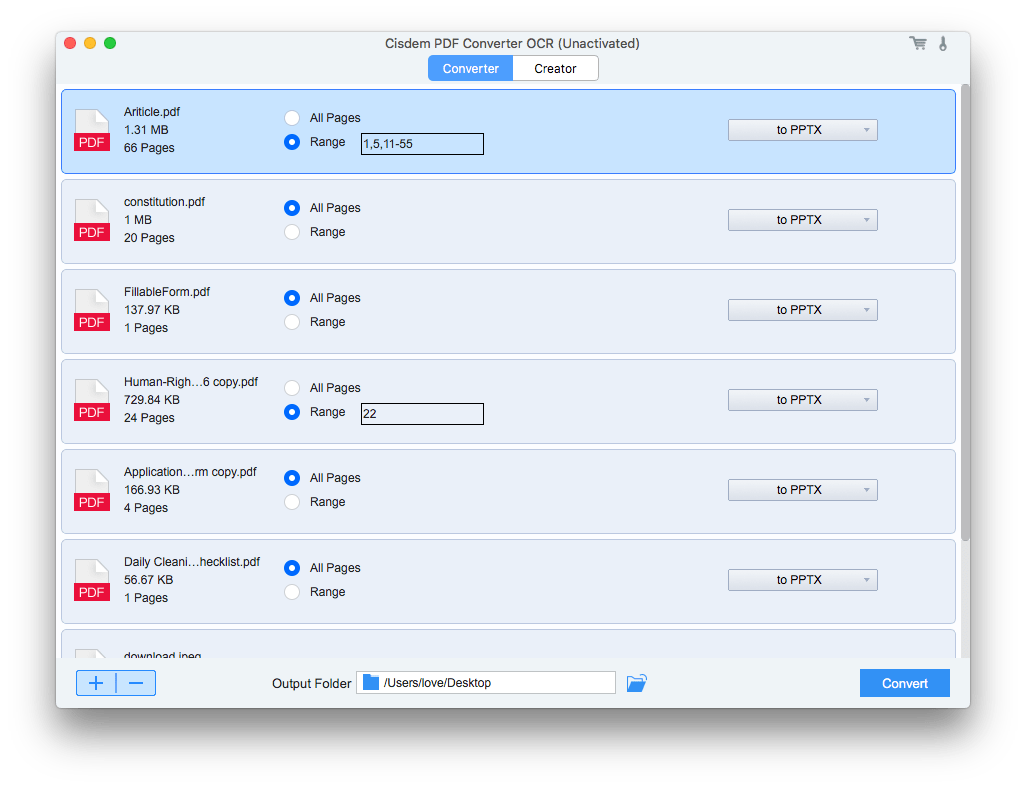Screen dimensions: 1026x788
Task: Click the range field containing 1,5,11-55
Action: tap(422, 144)
